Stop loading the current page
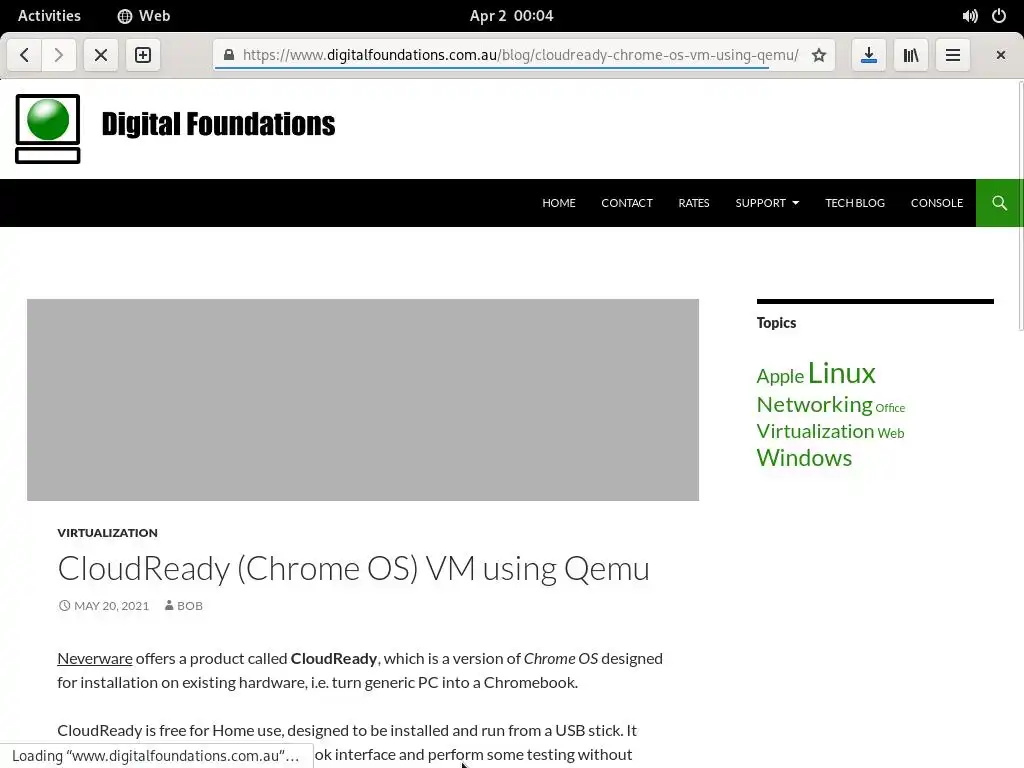 [101, 55]
